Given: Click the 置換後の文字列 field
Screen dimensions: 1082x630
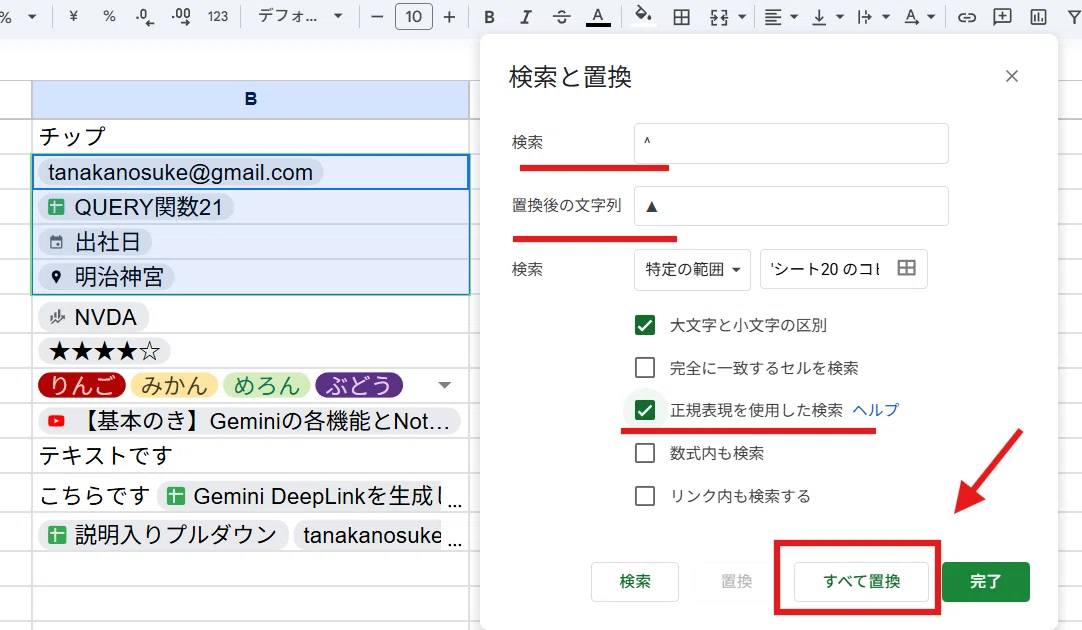Looking at the screenshot, I should point(791,206).
